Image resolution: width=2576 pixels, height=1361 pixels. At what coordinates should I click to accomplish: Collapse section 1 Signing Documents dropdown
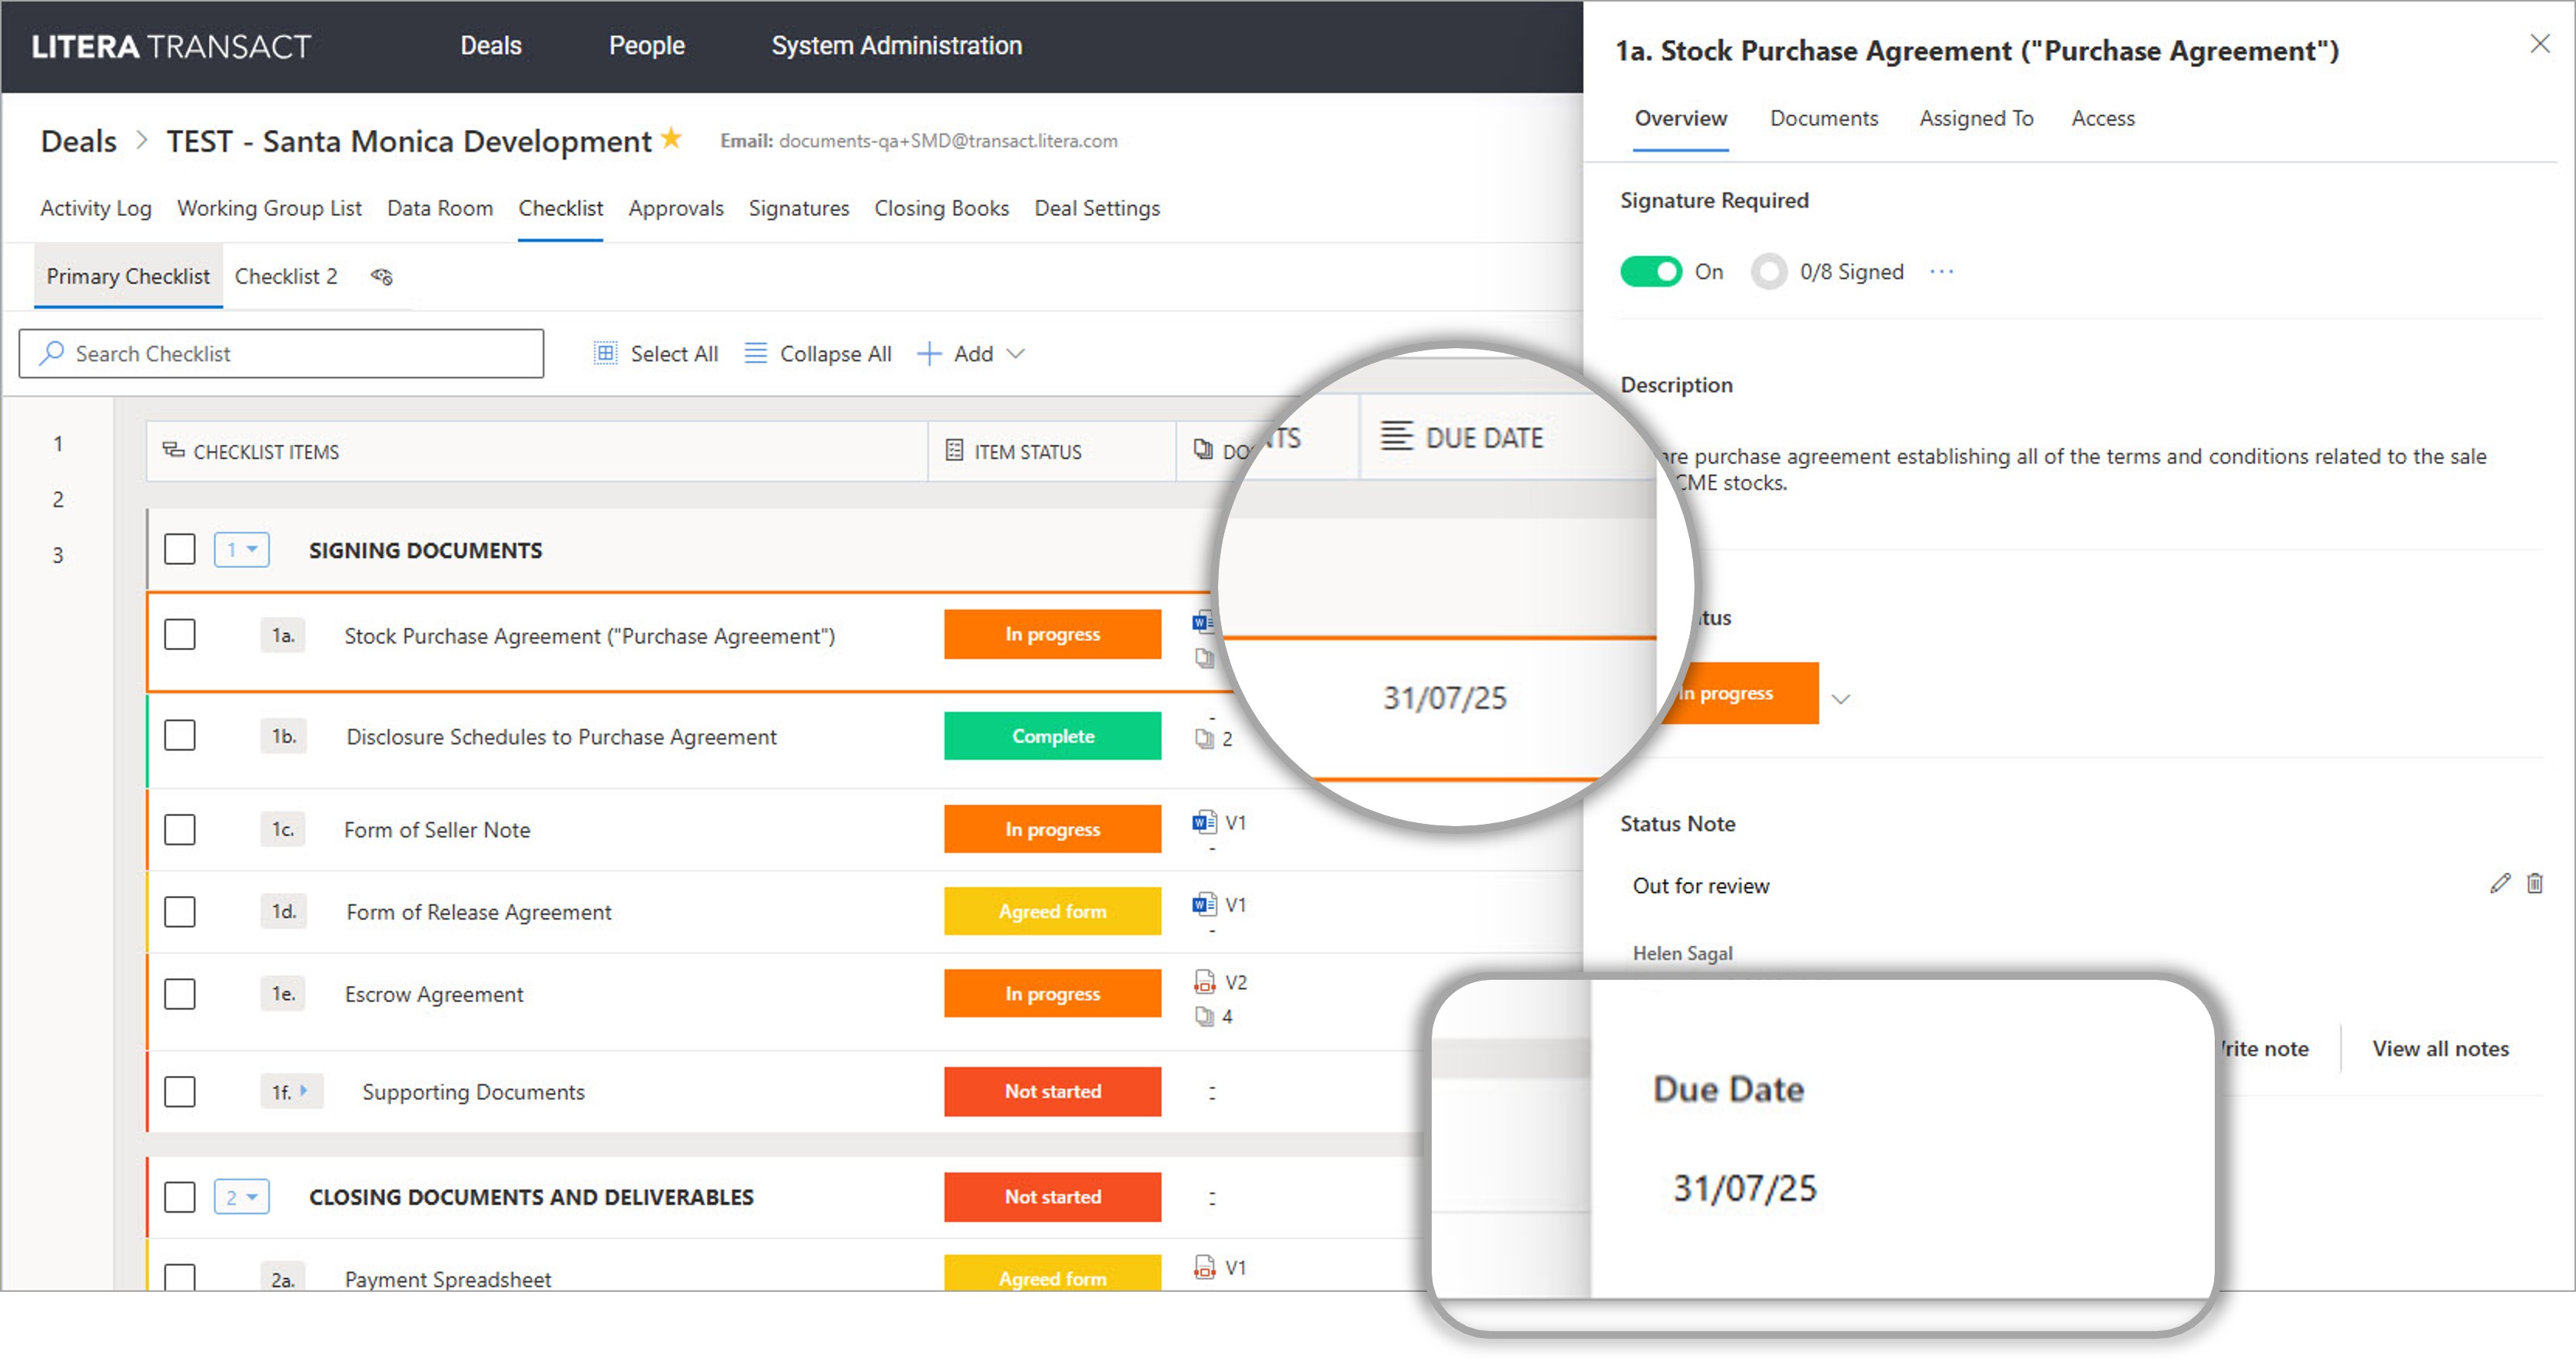pyautogui.click(x=241, y=549)
